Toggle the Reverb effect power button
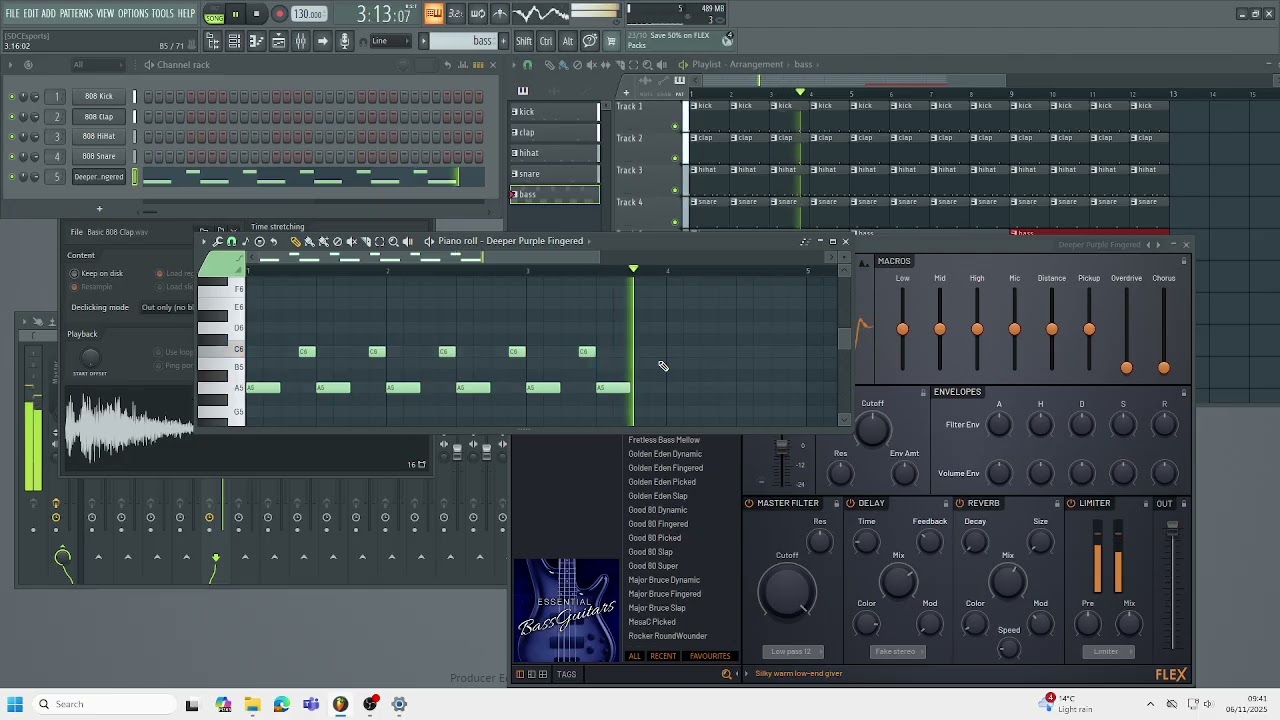The height and width of the screenshot is (720, 1280). tap(959, 503)
